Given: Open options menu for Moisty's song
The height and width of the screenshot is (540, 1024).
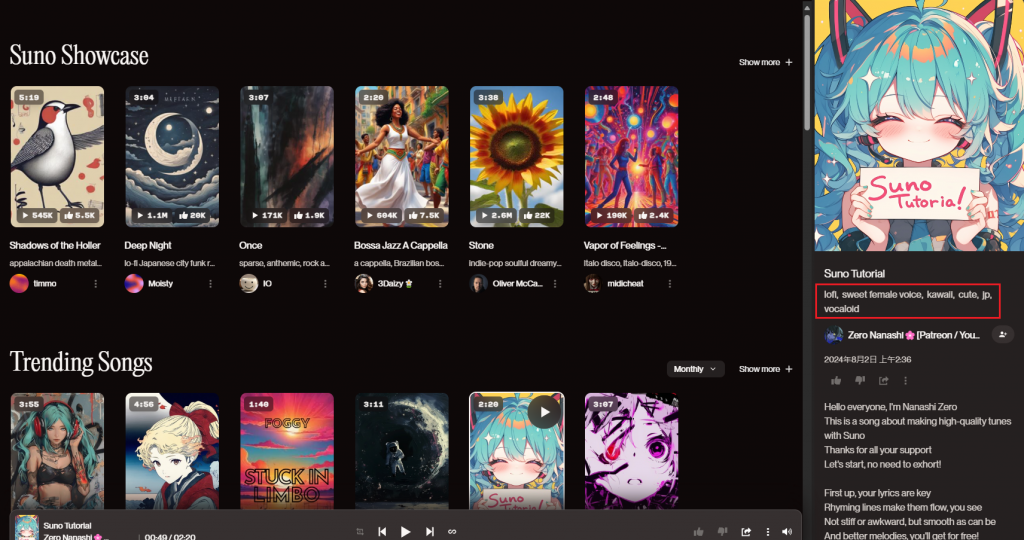Looking at the screenshot, I should [210, 283].
